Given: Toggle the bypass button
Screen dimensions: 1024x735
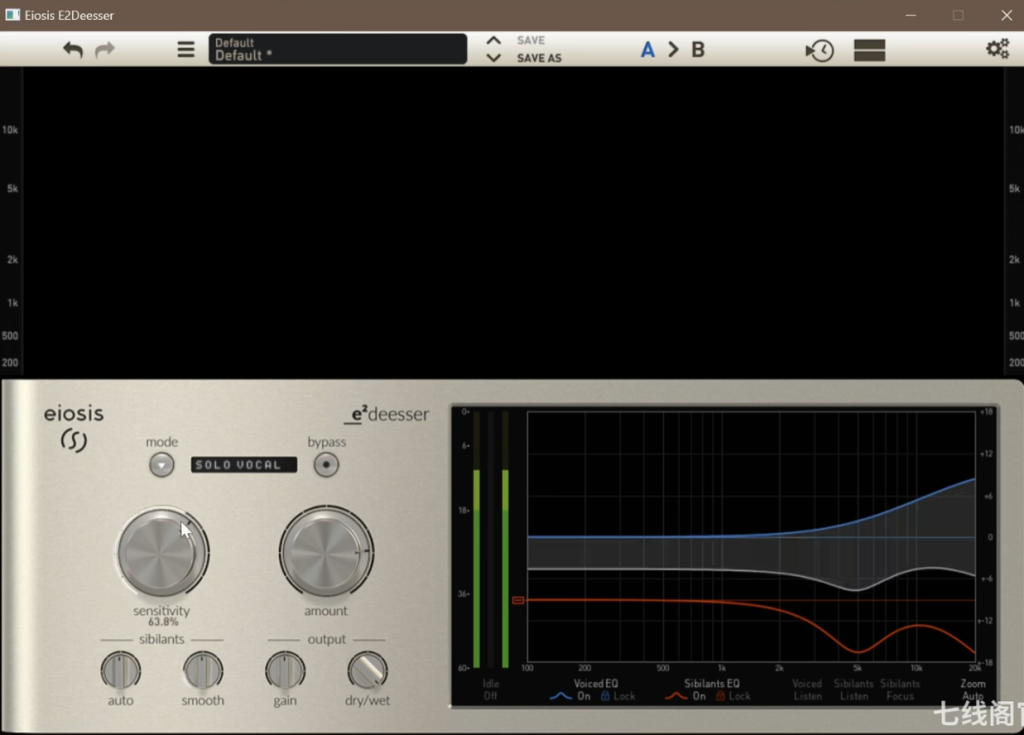Looking at the screenshot, I should 326,465.
